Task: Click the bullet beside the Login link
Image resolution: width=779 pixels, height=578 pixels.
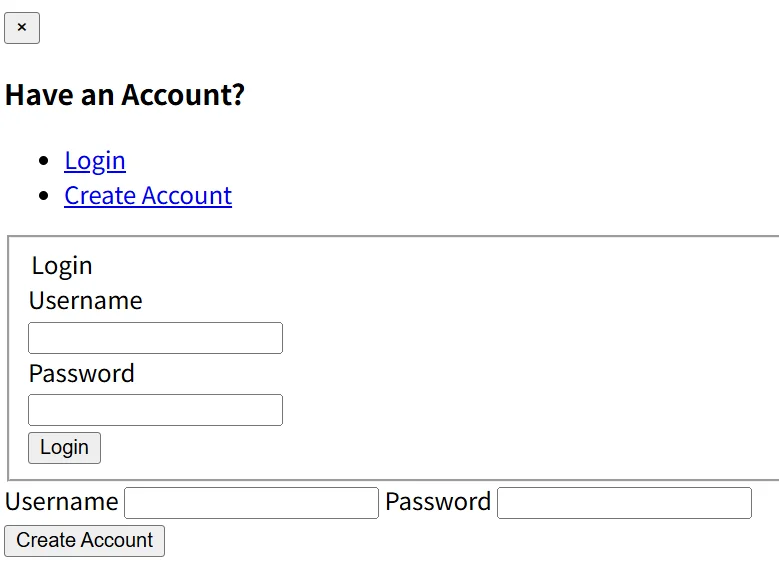Action: (x=43, y=161)
